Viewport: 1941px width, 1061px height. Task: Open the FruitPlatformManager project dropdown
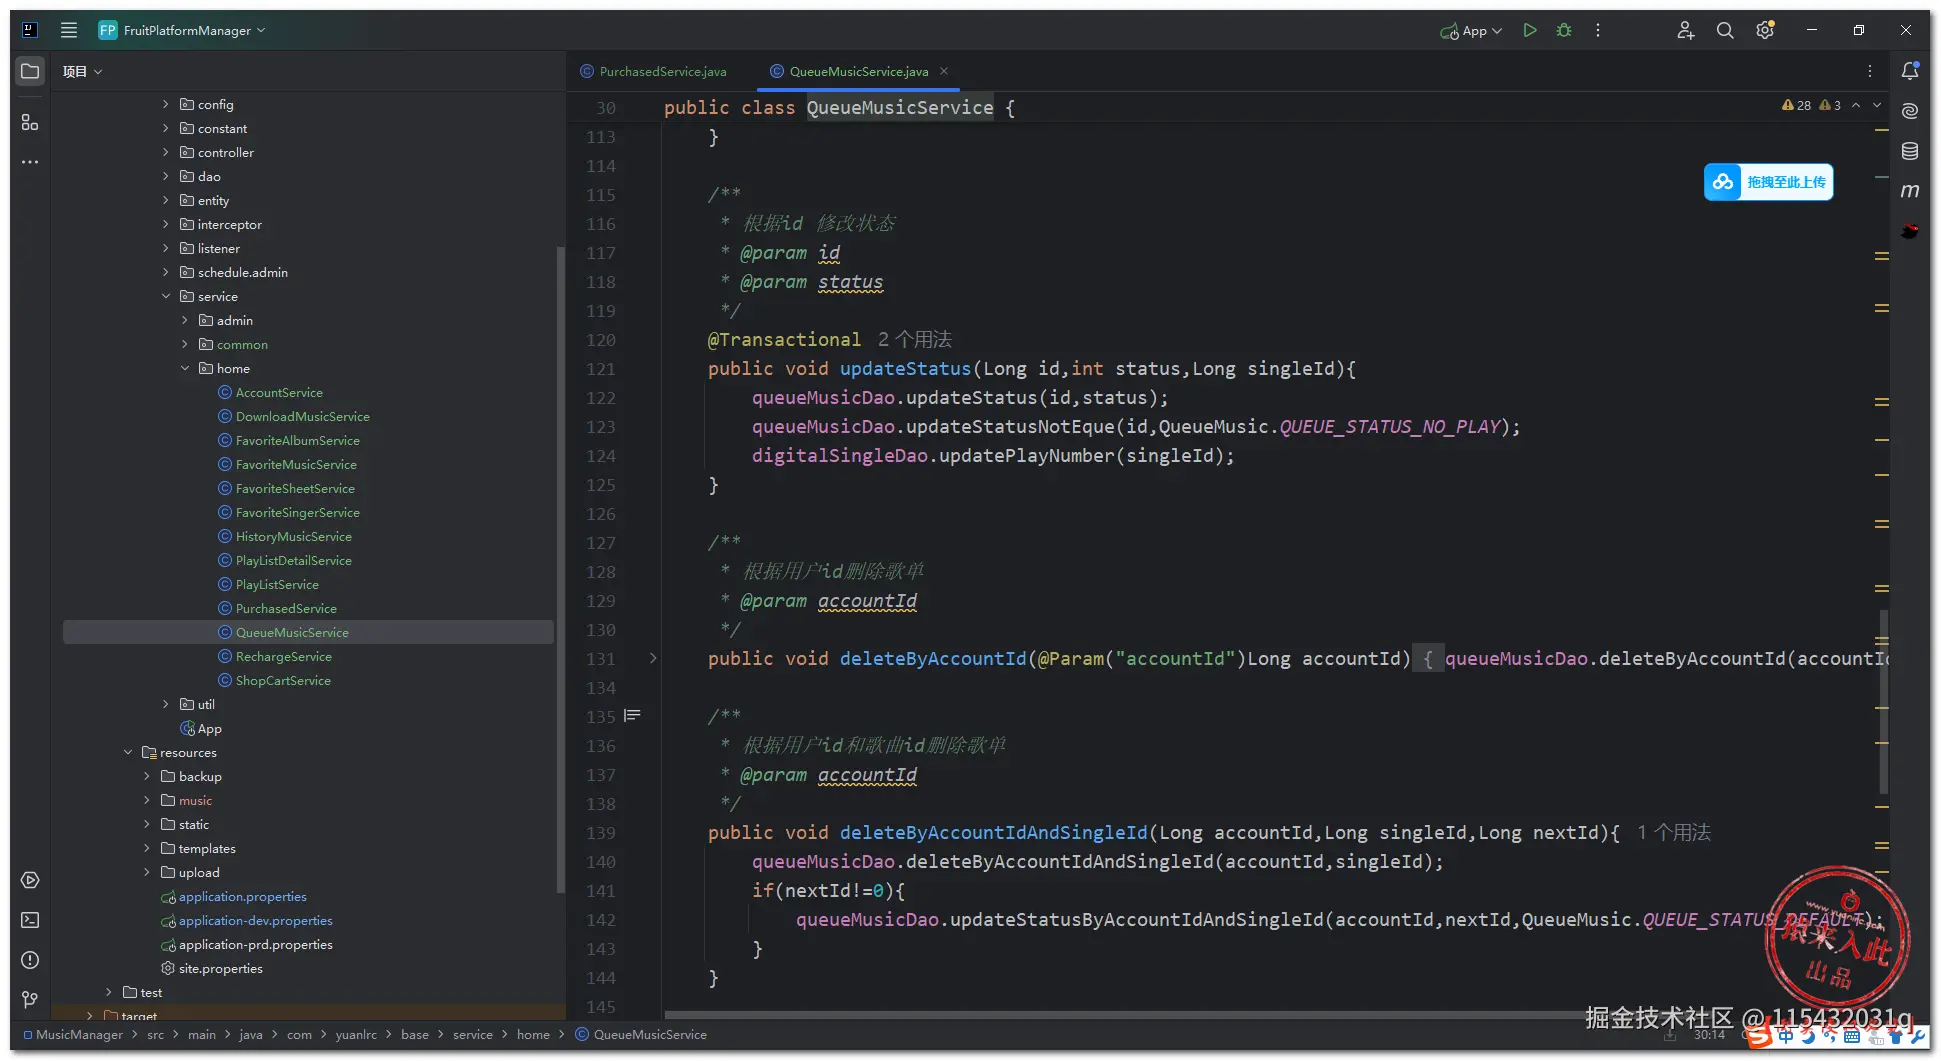point(183,30)
